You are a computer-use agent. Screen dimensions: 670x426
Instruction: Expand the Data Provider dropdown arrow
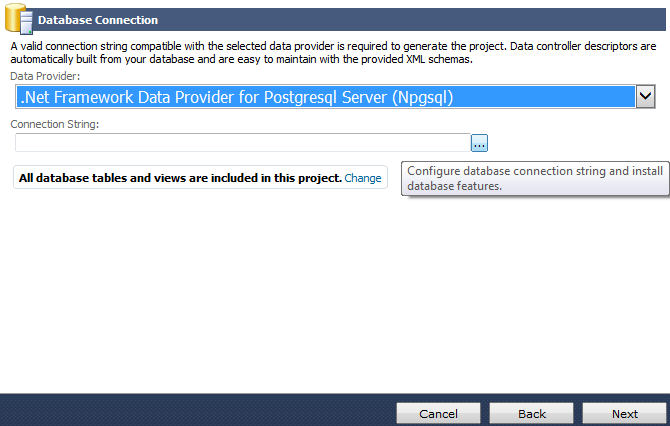(645, 96)
